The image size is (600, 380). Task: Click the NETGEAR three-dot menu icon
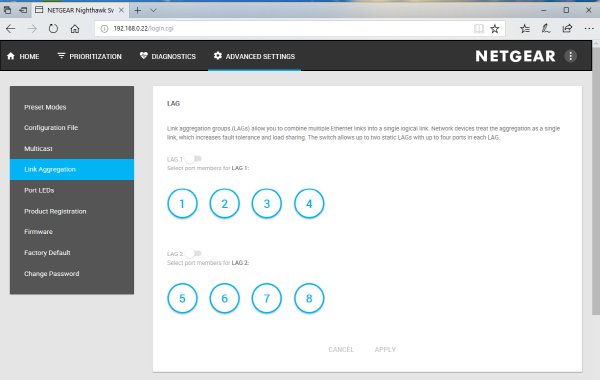point(570,56)
